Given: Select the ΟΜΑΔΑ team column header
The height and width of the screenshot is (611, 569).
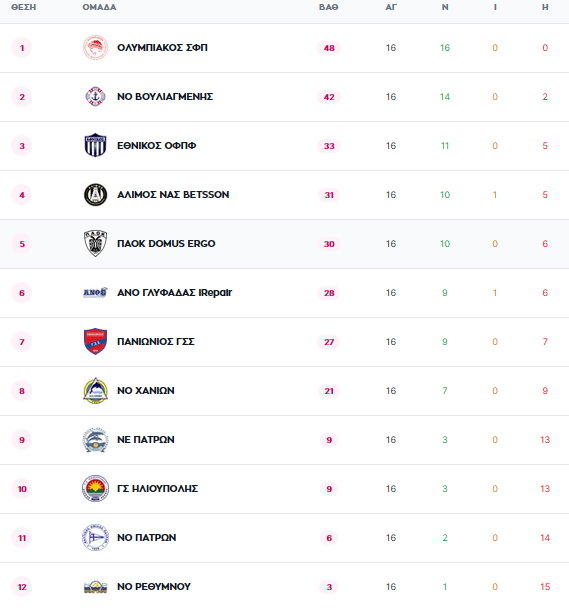Looking at the screenshot, I should click(99, 7).
